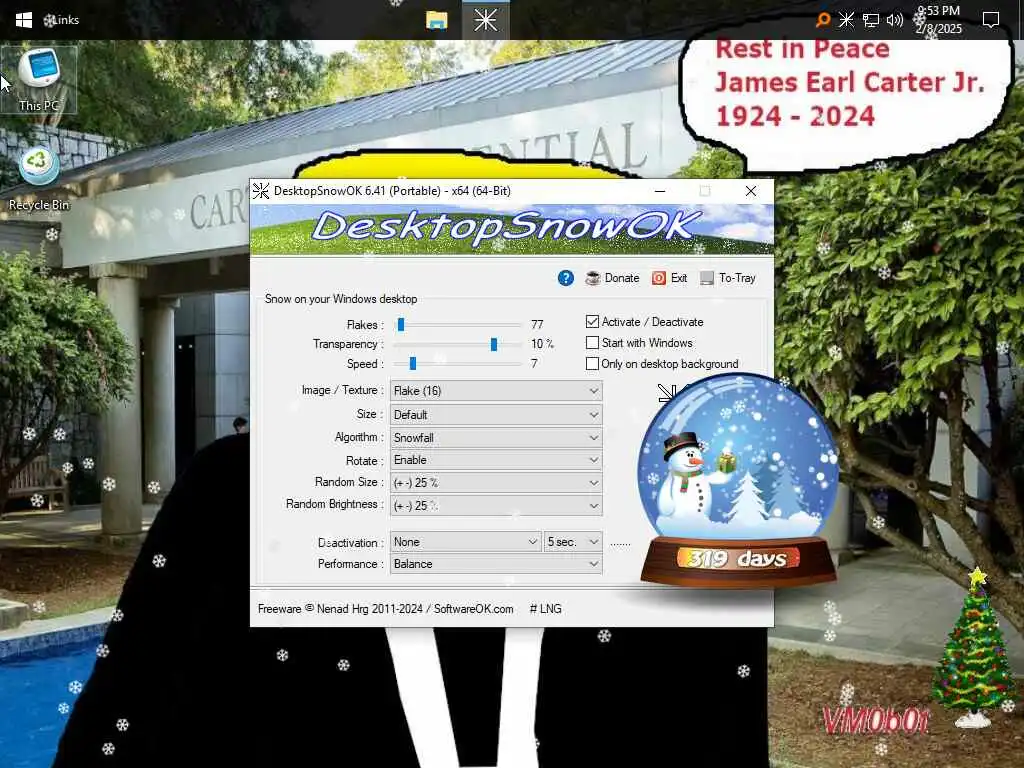1024x768 pixels.
Task: Click DesktopSnowOK snowflake taskbar button
Action: click(485, 20)
